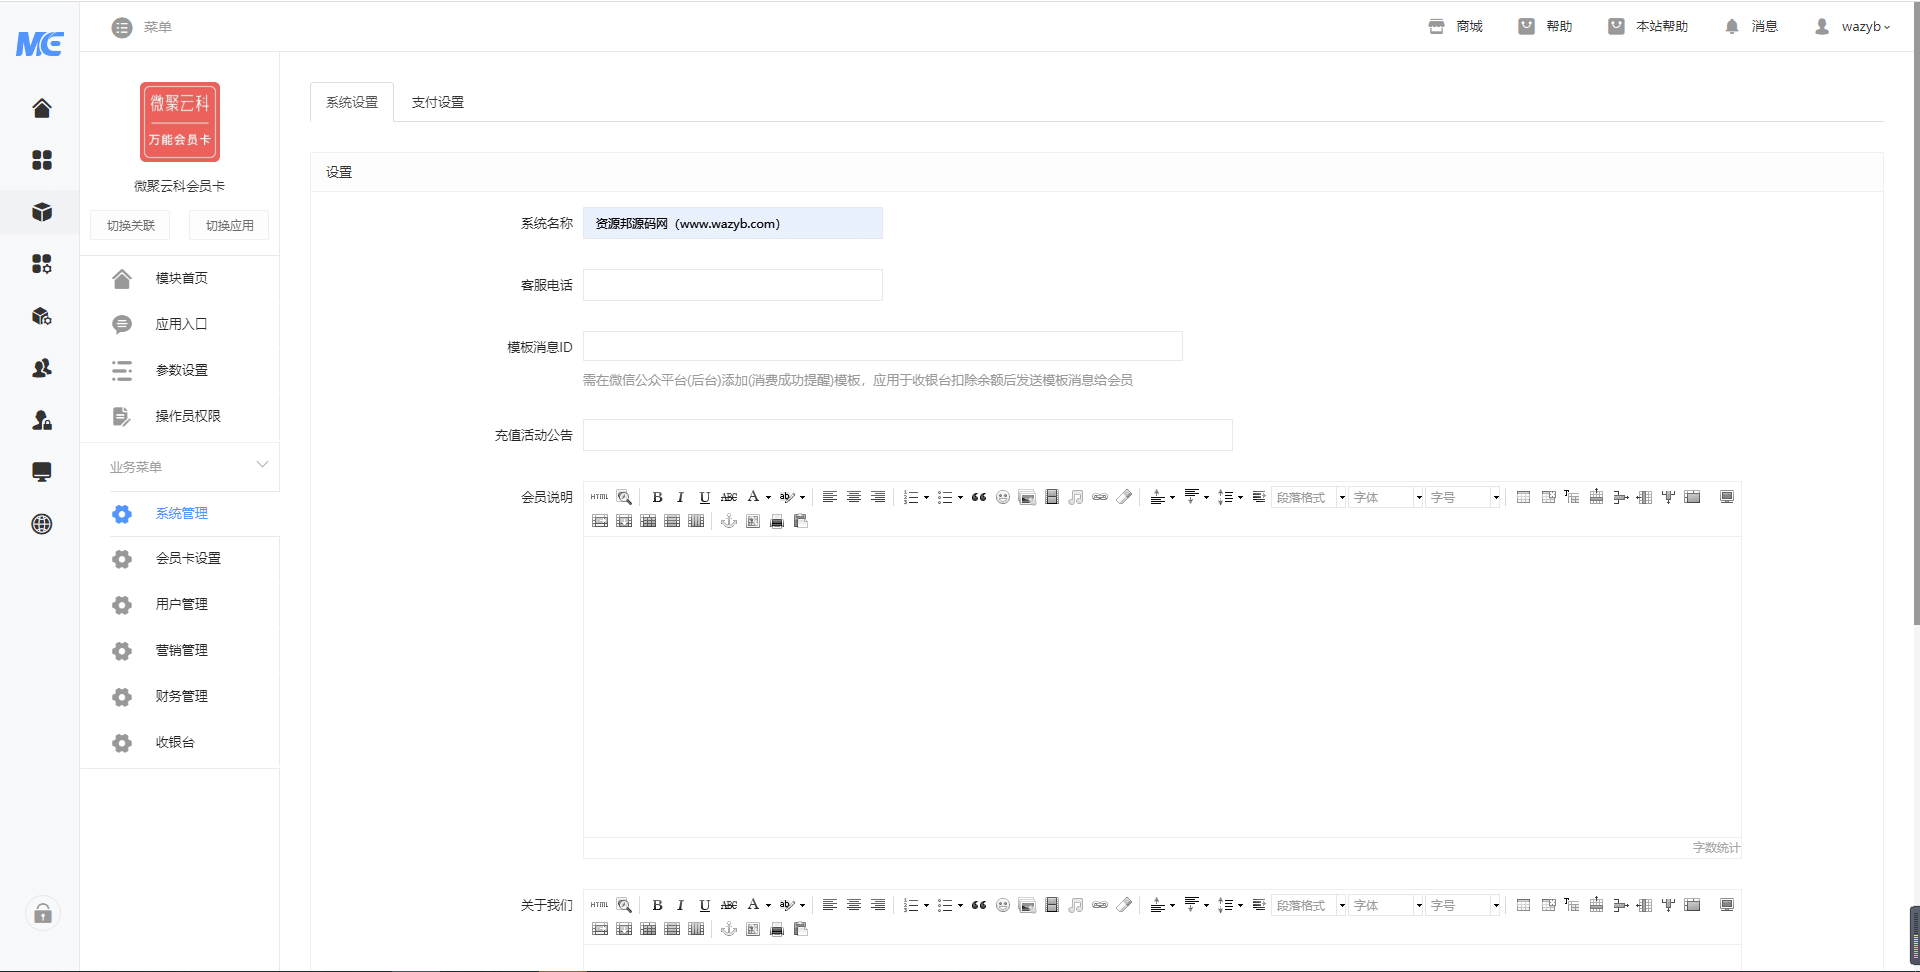Open font color dropdown arrow in 会员说明 editor
Screen dimensions: 1920x972
click(x=768, y=497)
